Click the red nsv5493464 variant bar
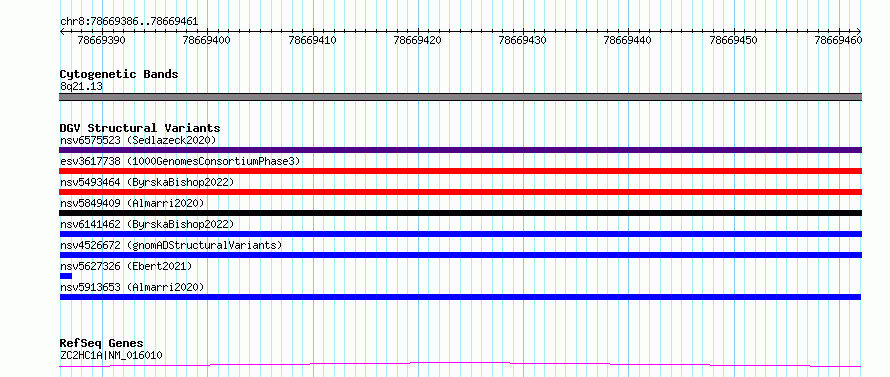The height and width of the screenshot is (377, 890). click(x=460, y=192)
